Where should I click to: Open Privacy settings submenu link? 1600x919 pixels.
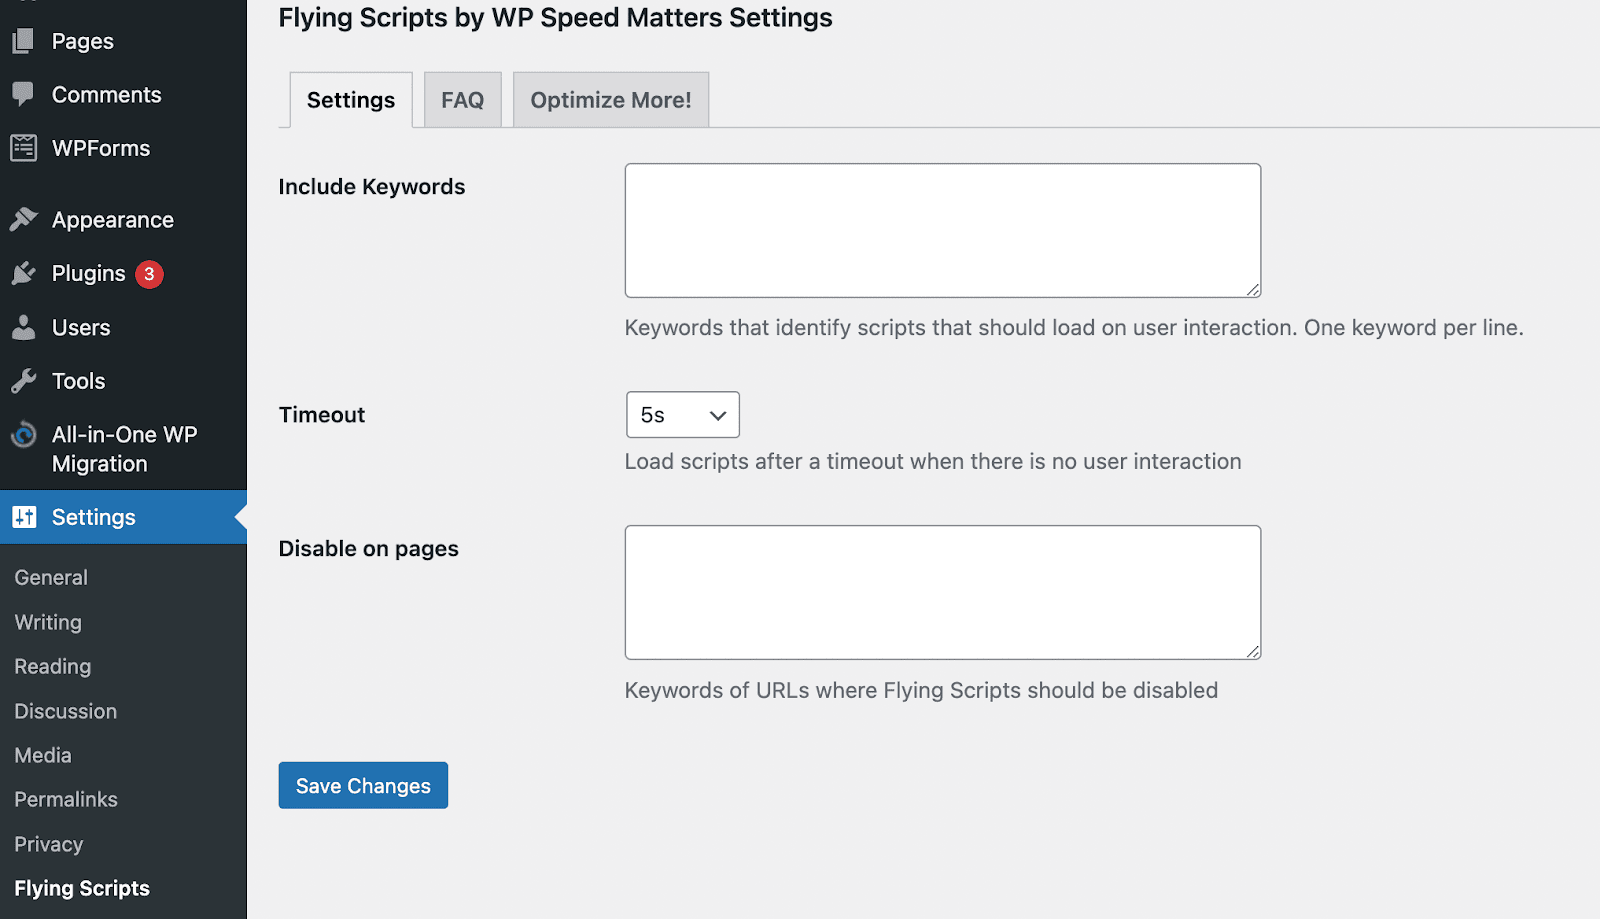click(x=49, y=844)
